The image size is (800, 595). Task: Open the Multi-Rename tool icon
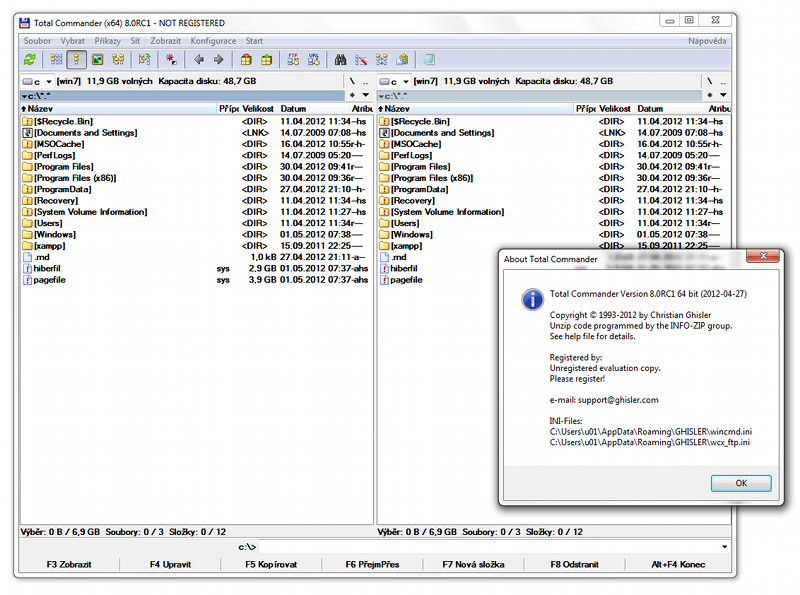point(361,60)
